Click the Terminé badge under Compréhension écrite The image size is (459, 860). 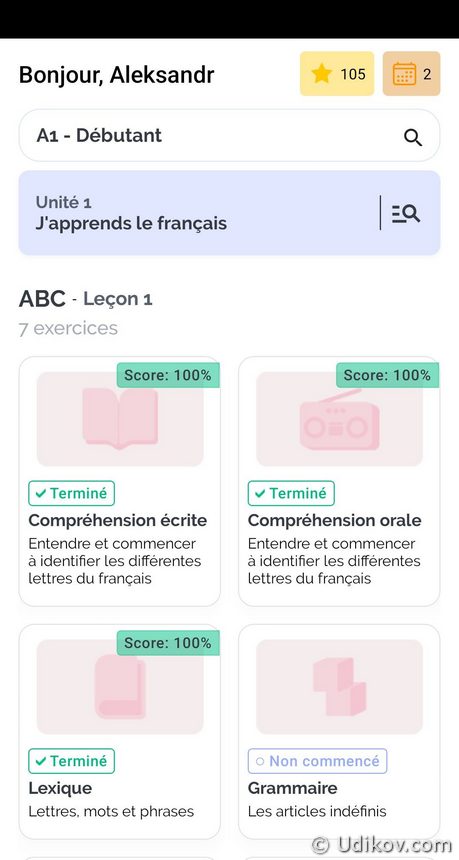coord(72,493)
